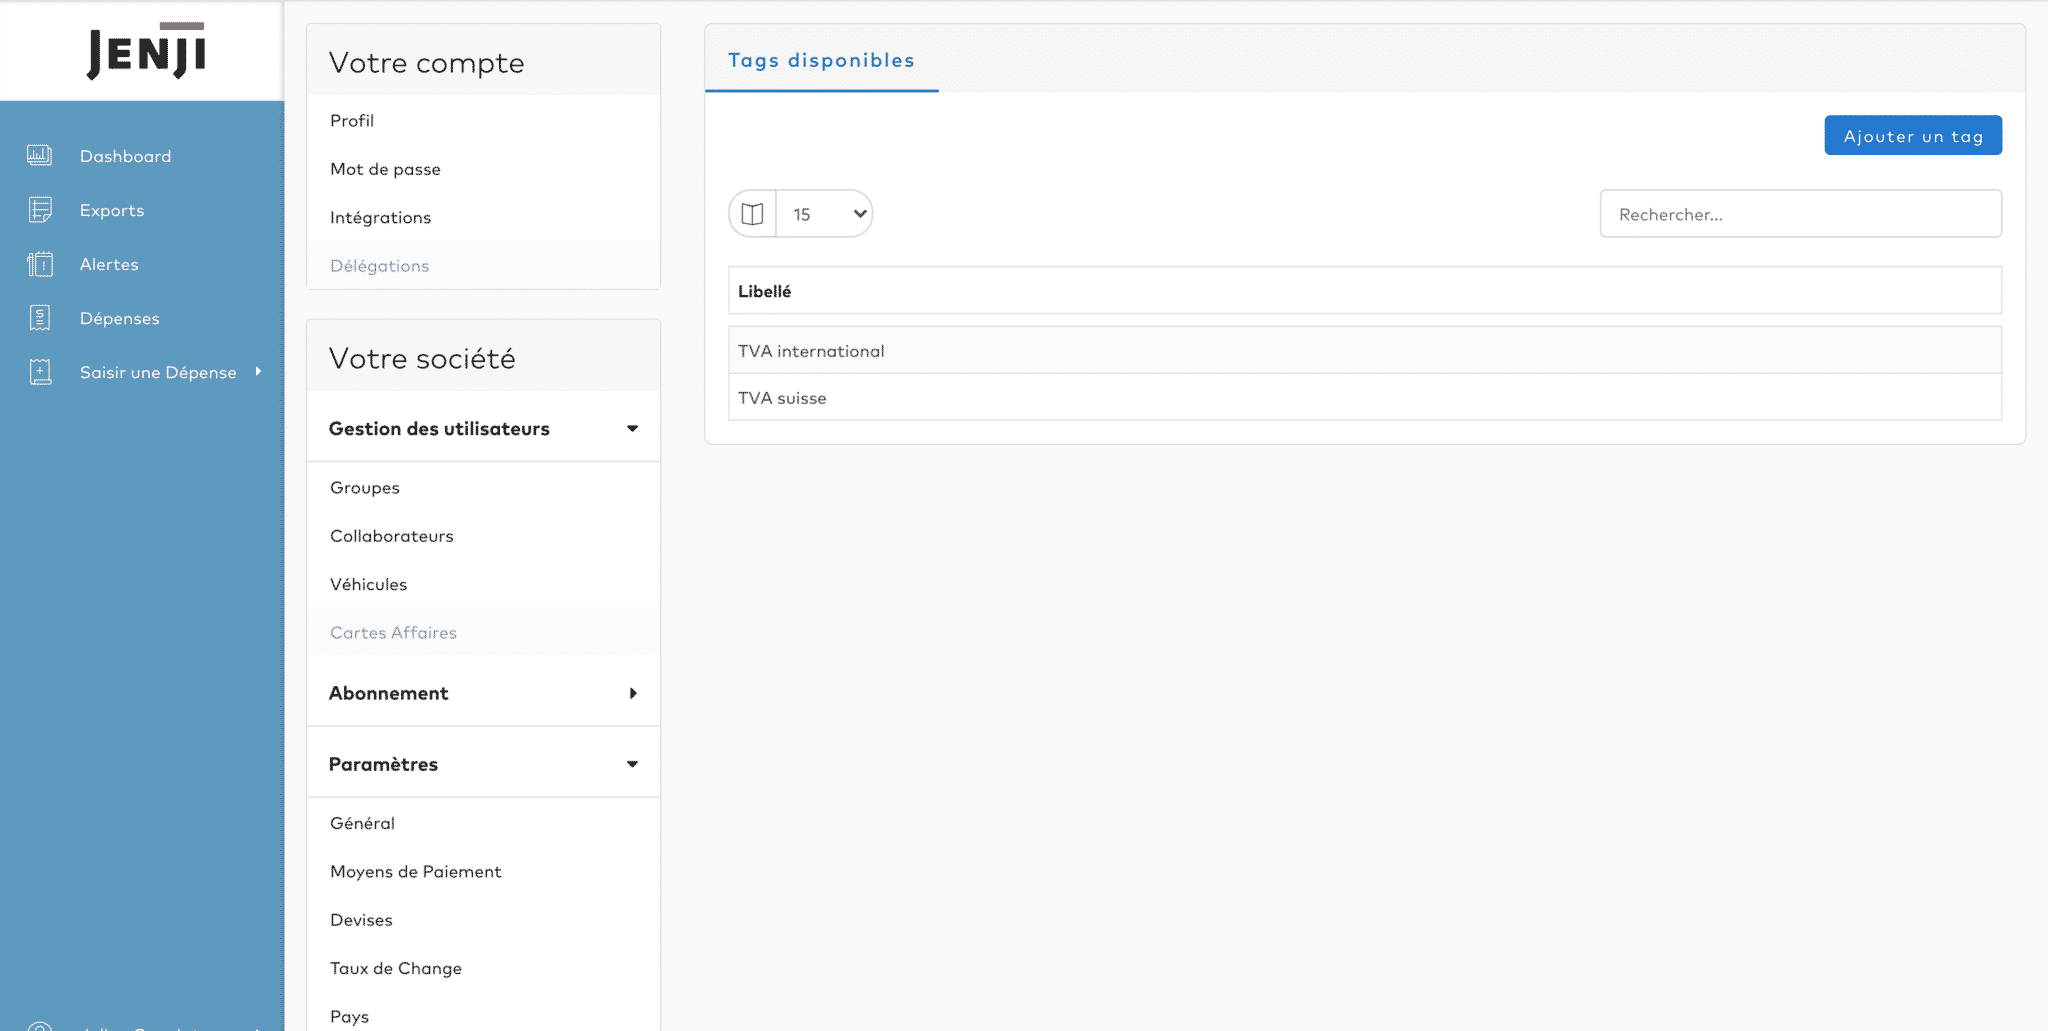Open the Profil link

(x=352, y=120)
